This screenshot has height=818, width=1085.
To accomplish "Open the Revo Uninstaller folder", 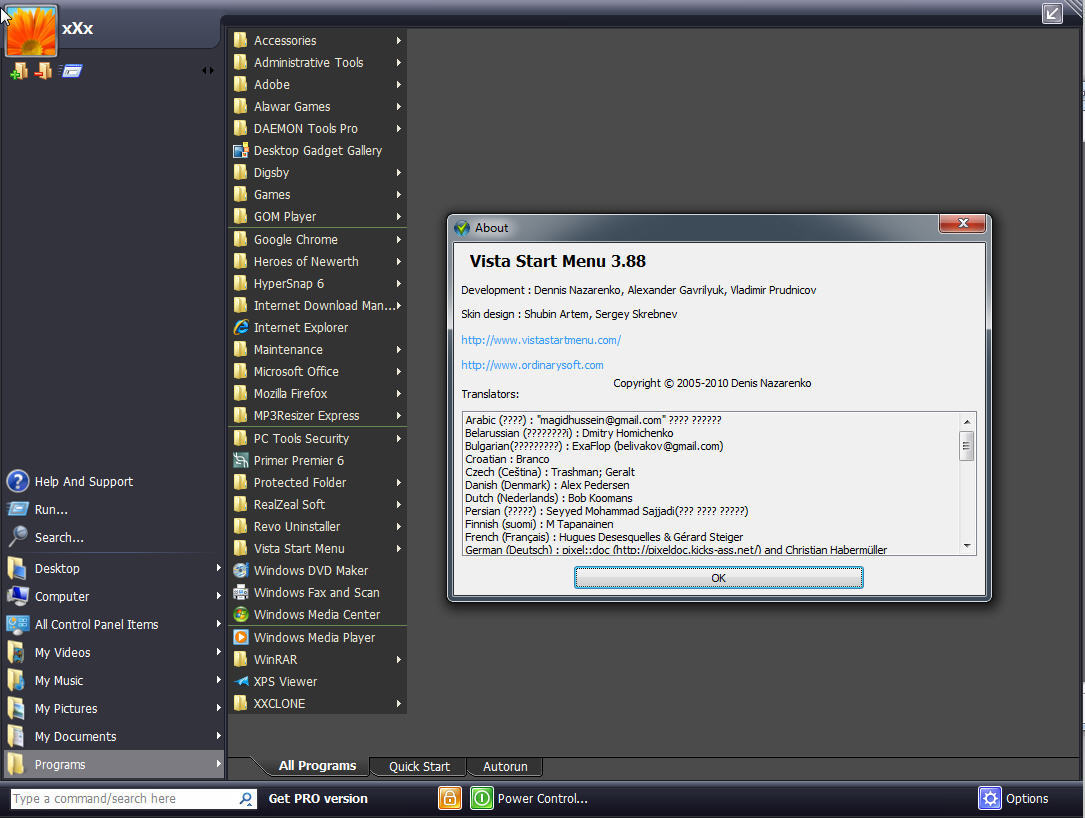I will coord(318,527).
